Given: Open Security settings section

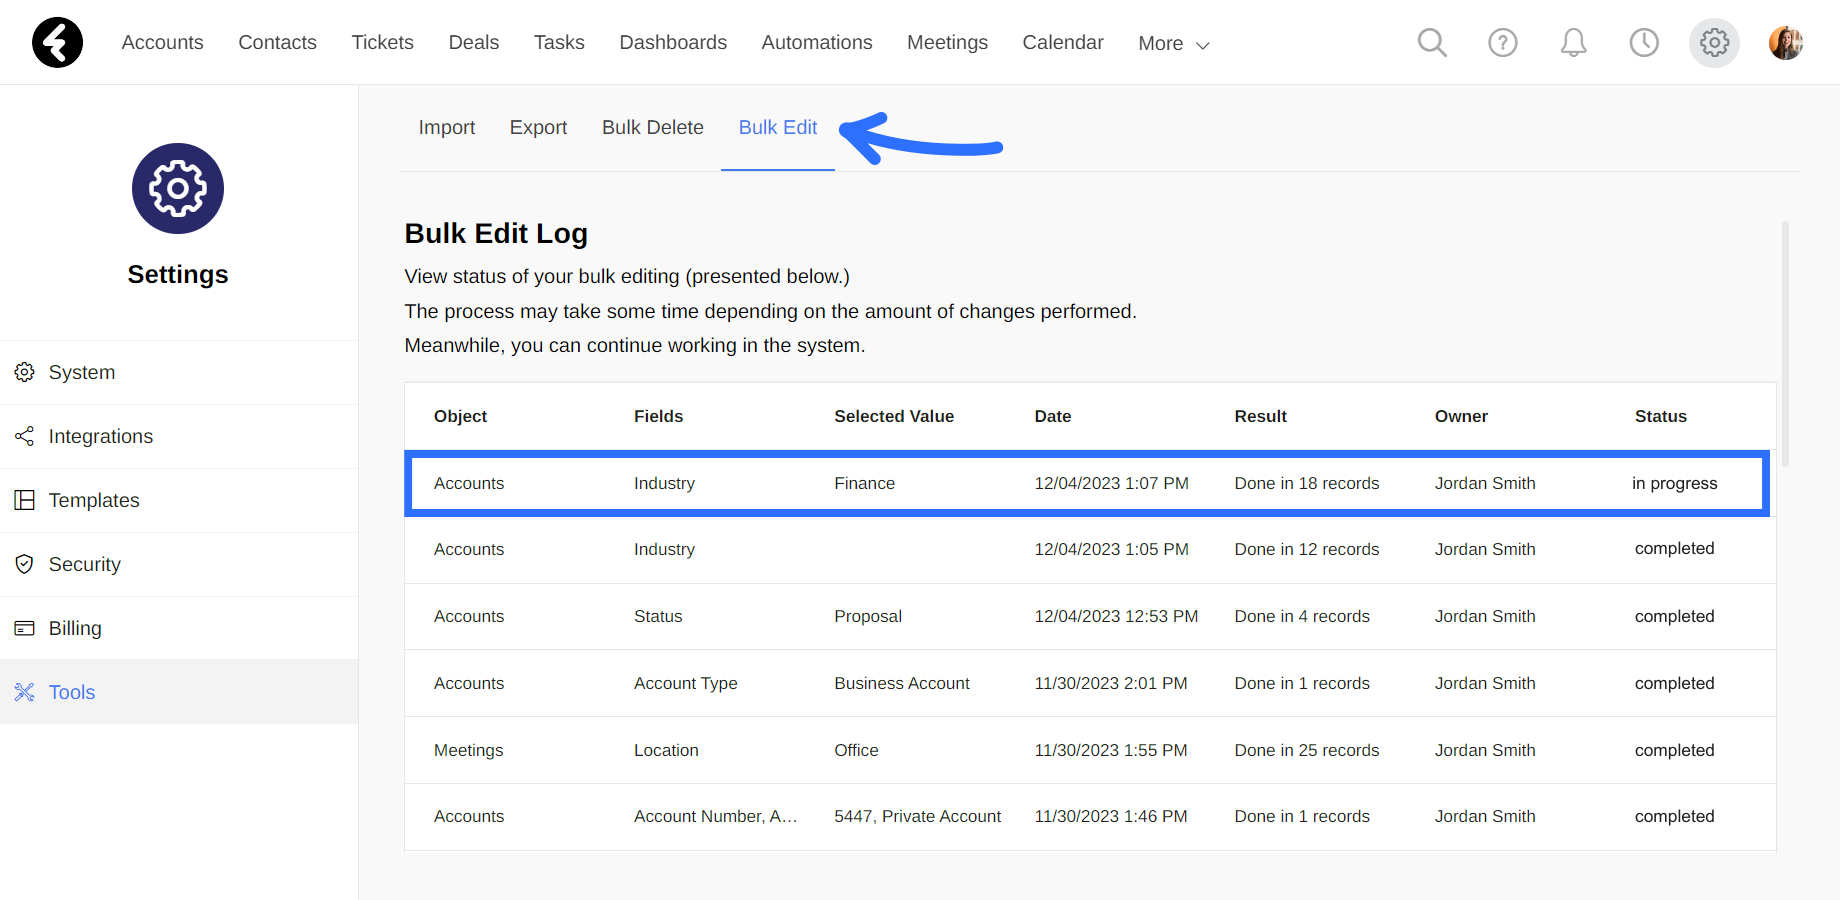Looking at the screenshot, I should coord(179,564).
